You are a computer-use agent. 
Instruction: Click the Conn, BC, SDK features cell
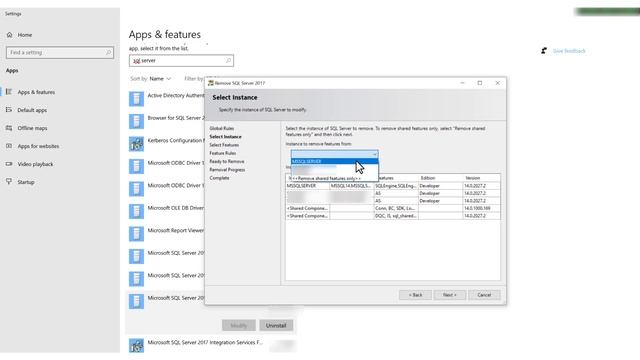coord(396,208)
